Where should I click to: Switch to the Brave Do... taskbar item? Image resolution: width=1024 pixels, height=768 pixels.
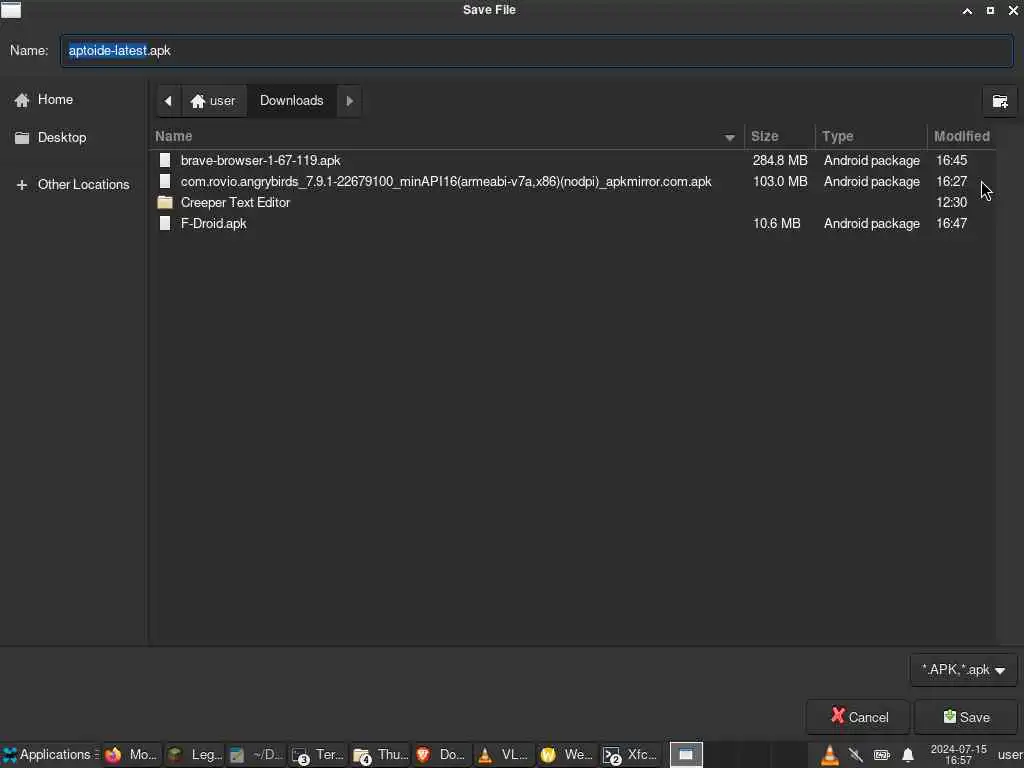pos(442,755)
